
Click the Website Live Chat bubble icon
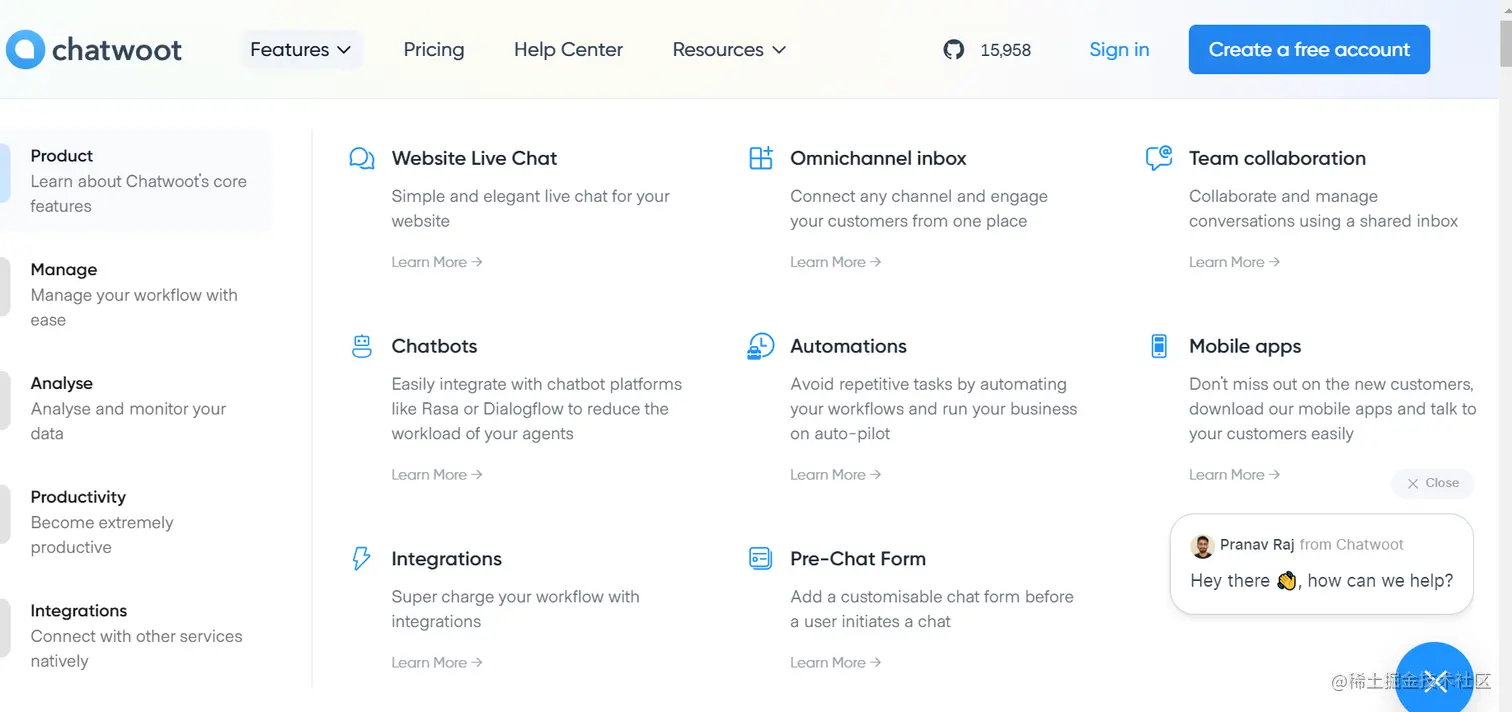[362, 158]
